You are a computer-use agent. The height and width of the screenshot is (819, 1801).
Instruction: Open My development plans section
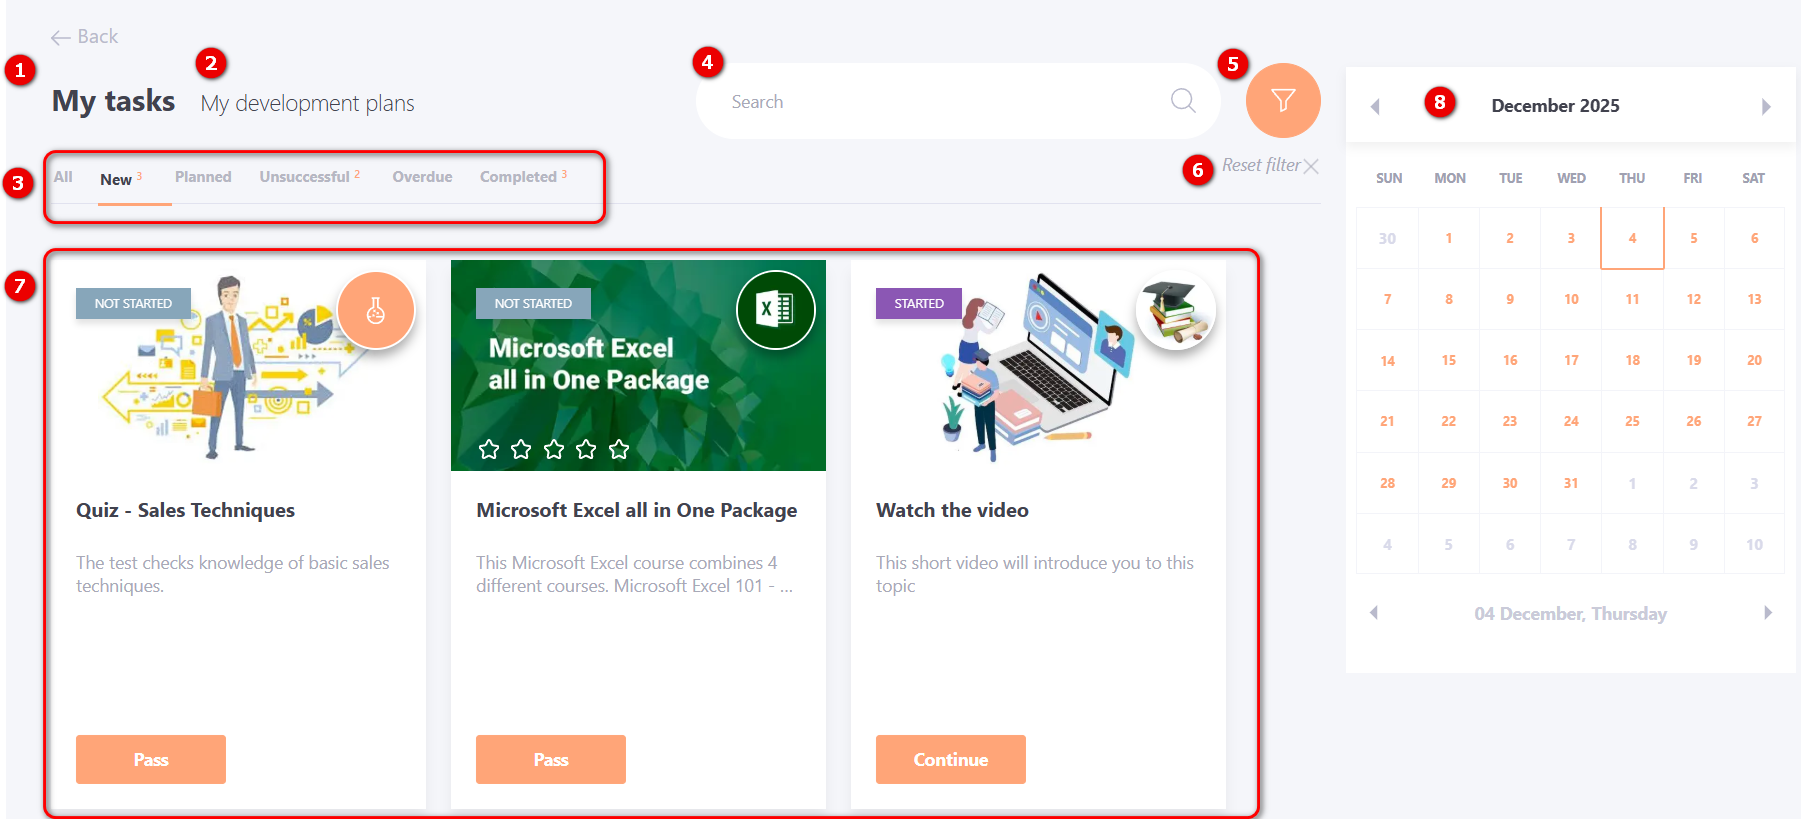point(307,103)
